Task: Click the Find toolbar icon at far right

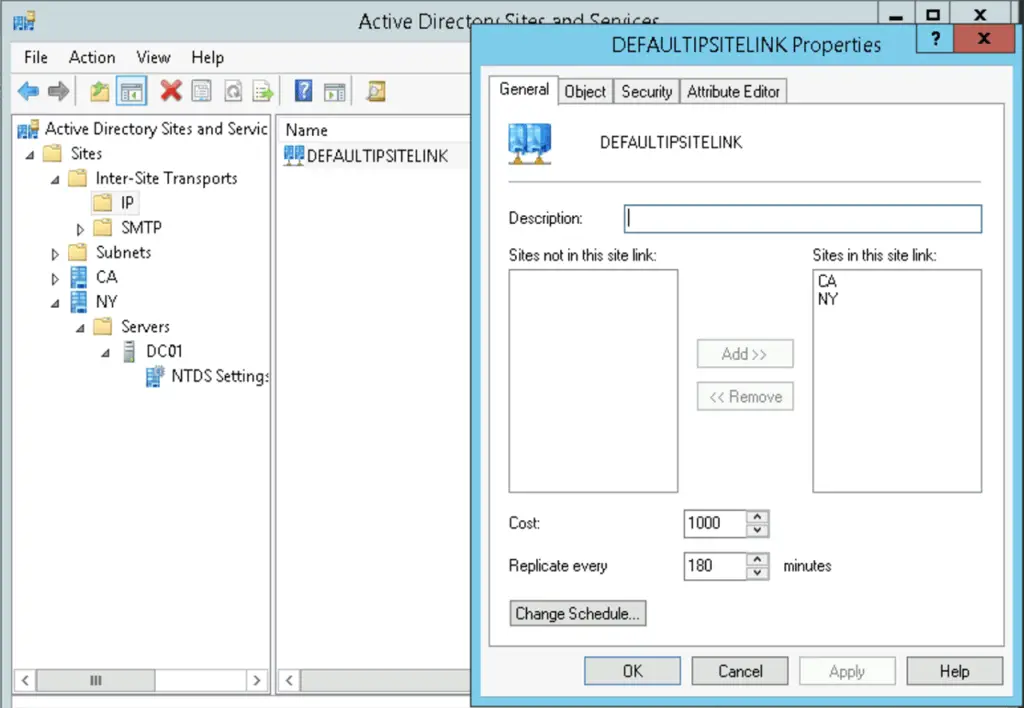Action: coord(376,91)
